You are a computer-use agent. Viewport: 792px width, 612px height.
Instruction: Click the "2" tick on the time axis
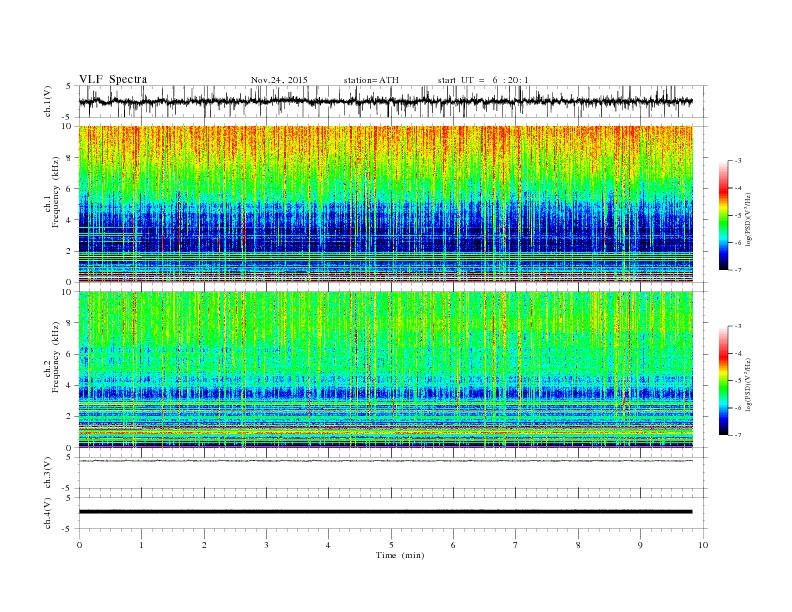tap(204, 545)
